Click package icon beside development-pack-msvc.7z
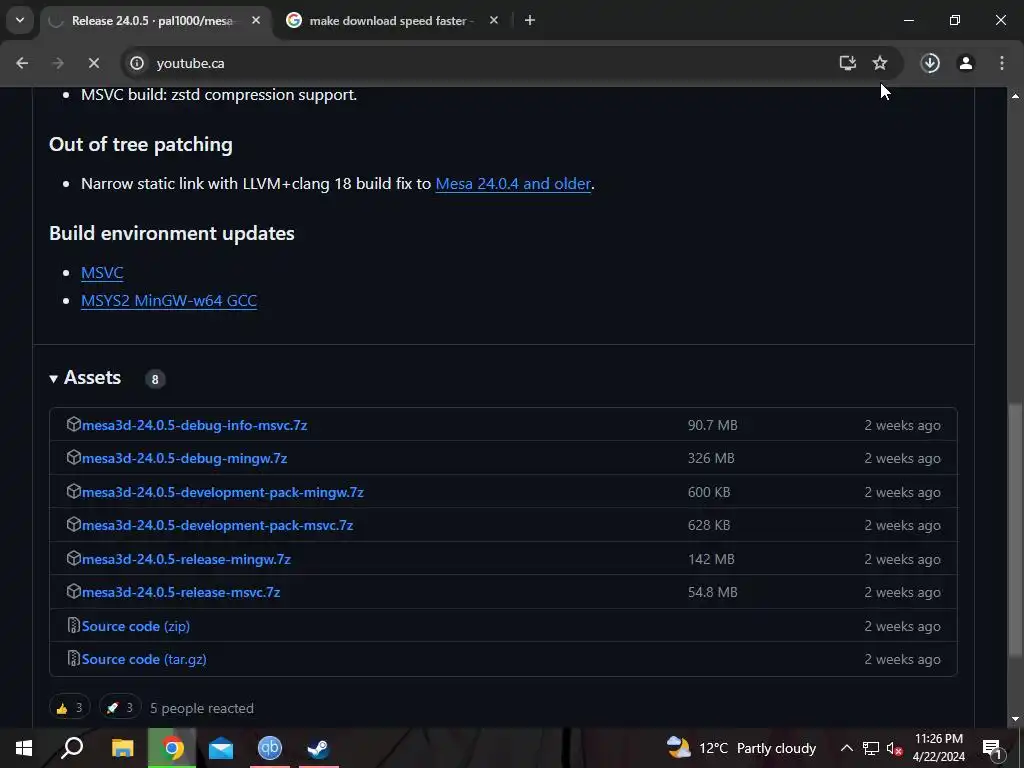 pos(74,524)
